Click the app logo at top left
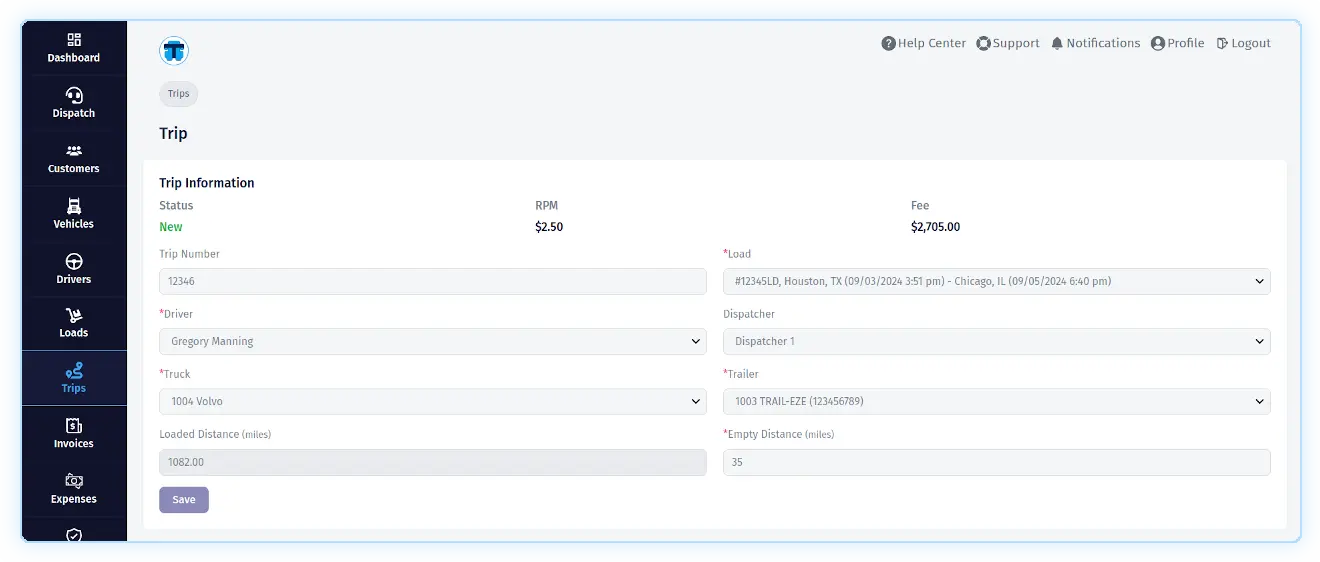Image resolution: width=1320 pixels, height=562 pixels. tap(174, 51)
